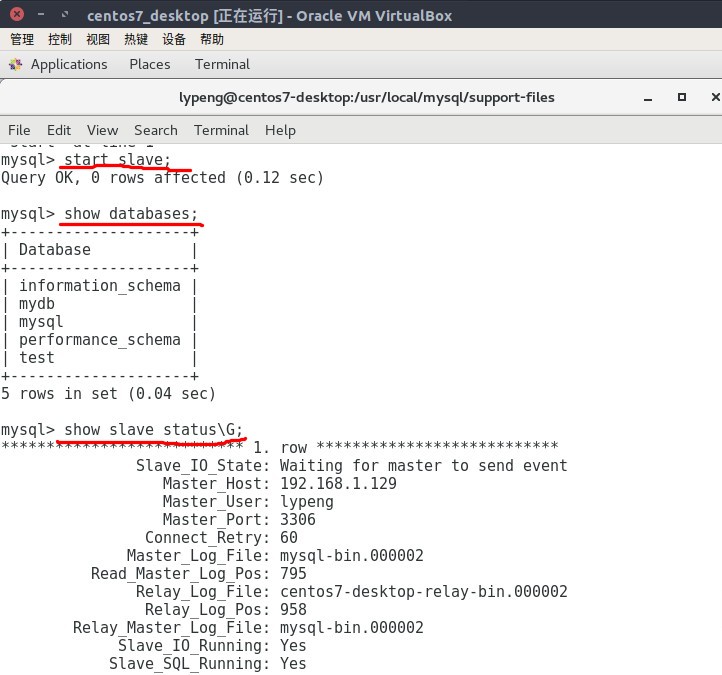722x675 pixels.
Task: Open the terminal's Search menu
Action: [x=155, y=130]
